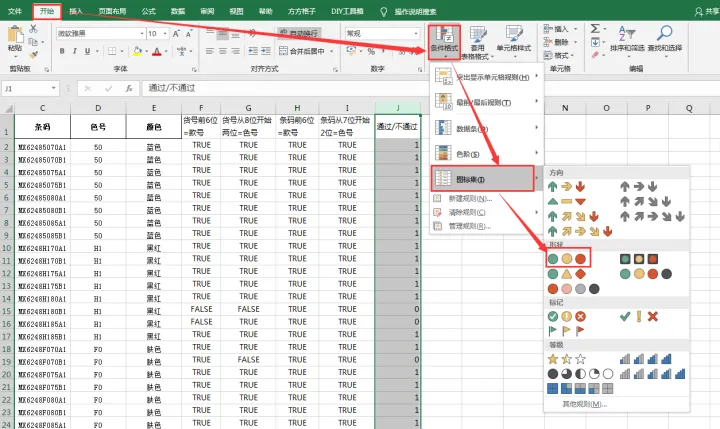720x429 pixels.
Task: Open the 插入 Insert ribbon tab
Action: pyautogui.click(x=76, y=11)
